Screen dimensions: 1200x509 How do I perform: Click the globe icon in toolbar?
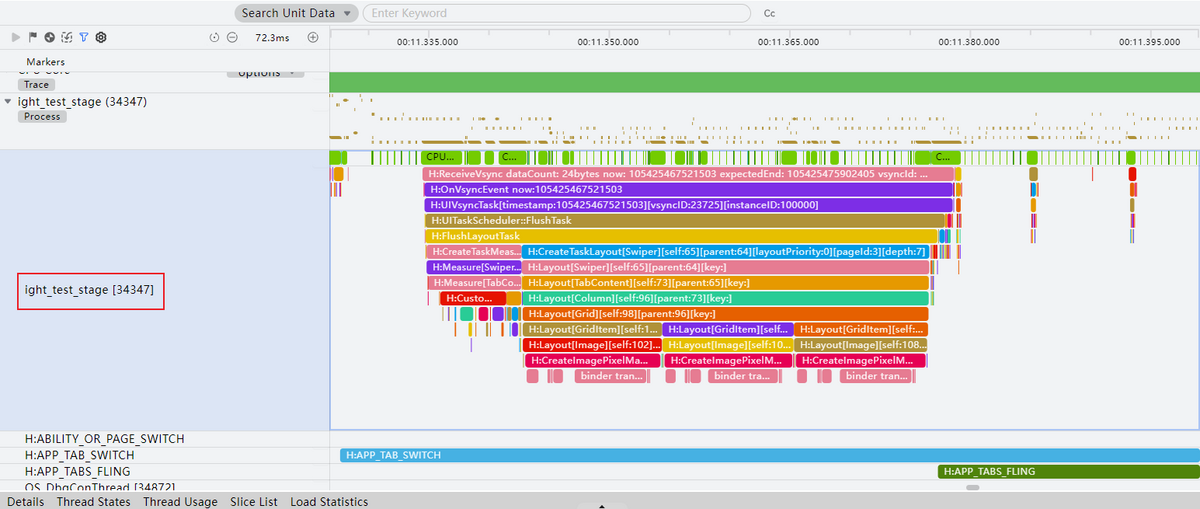(x=49, y=37)
